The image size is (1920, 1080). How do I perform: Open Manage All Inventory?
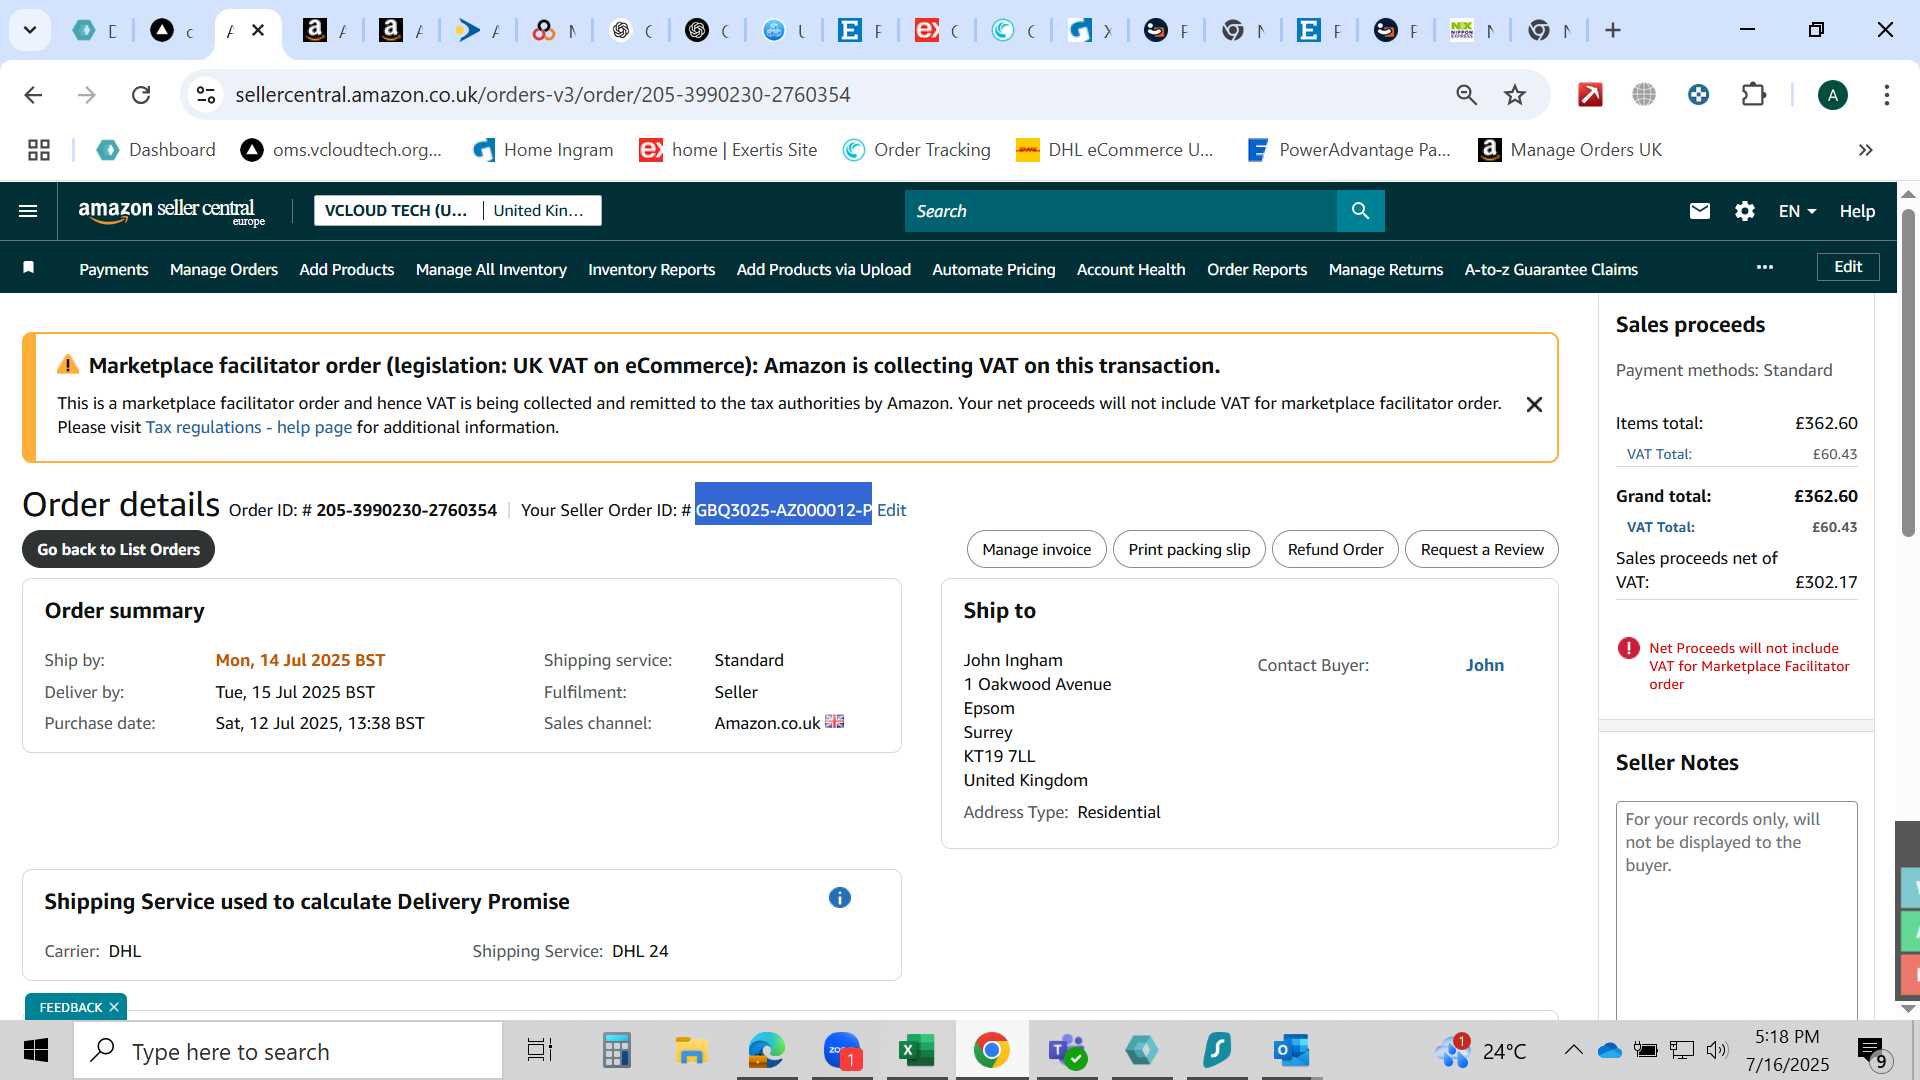pos(491,269)
